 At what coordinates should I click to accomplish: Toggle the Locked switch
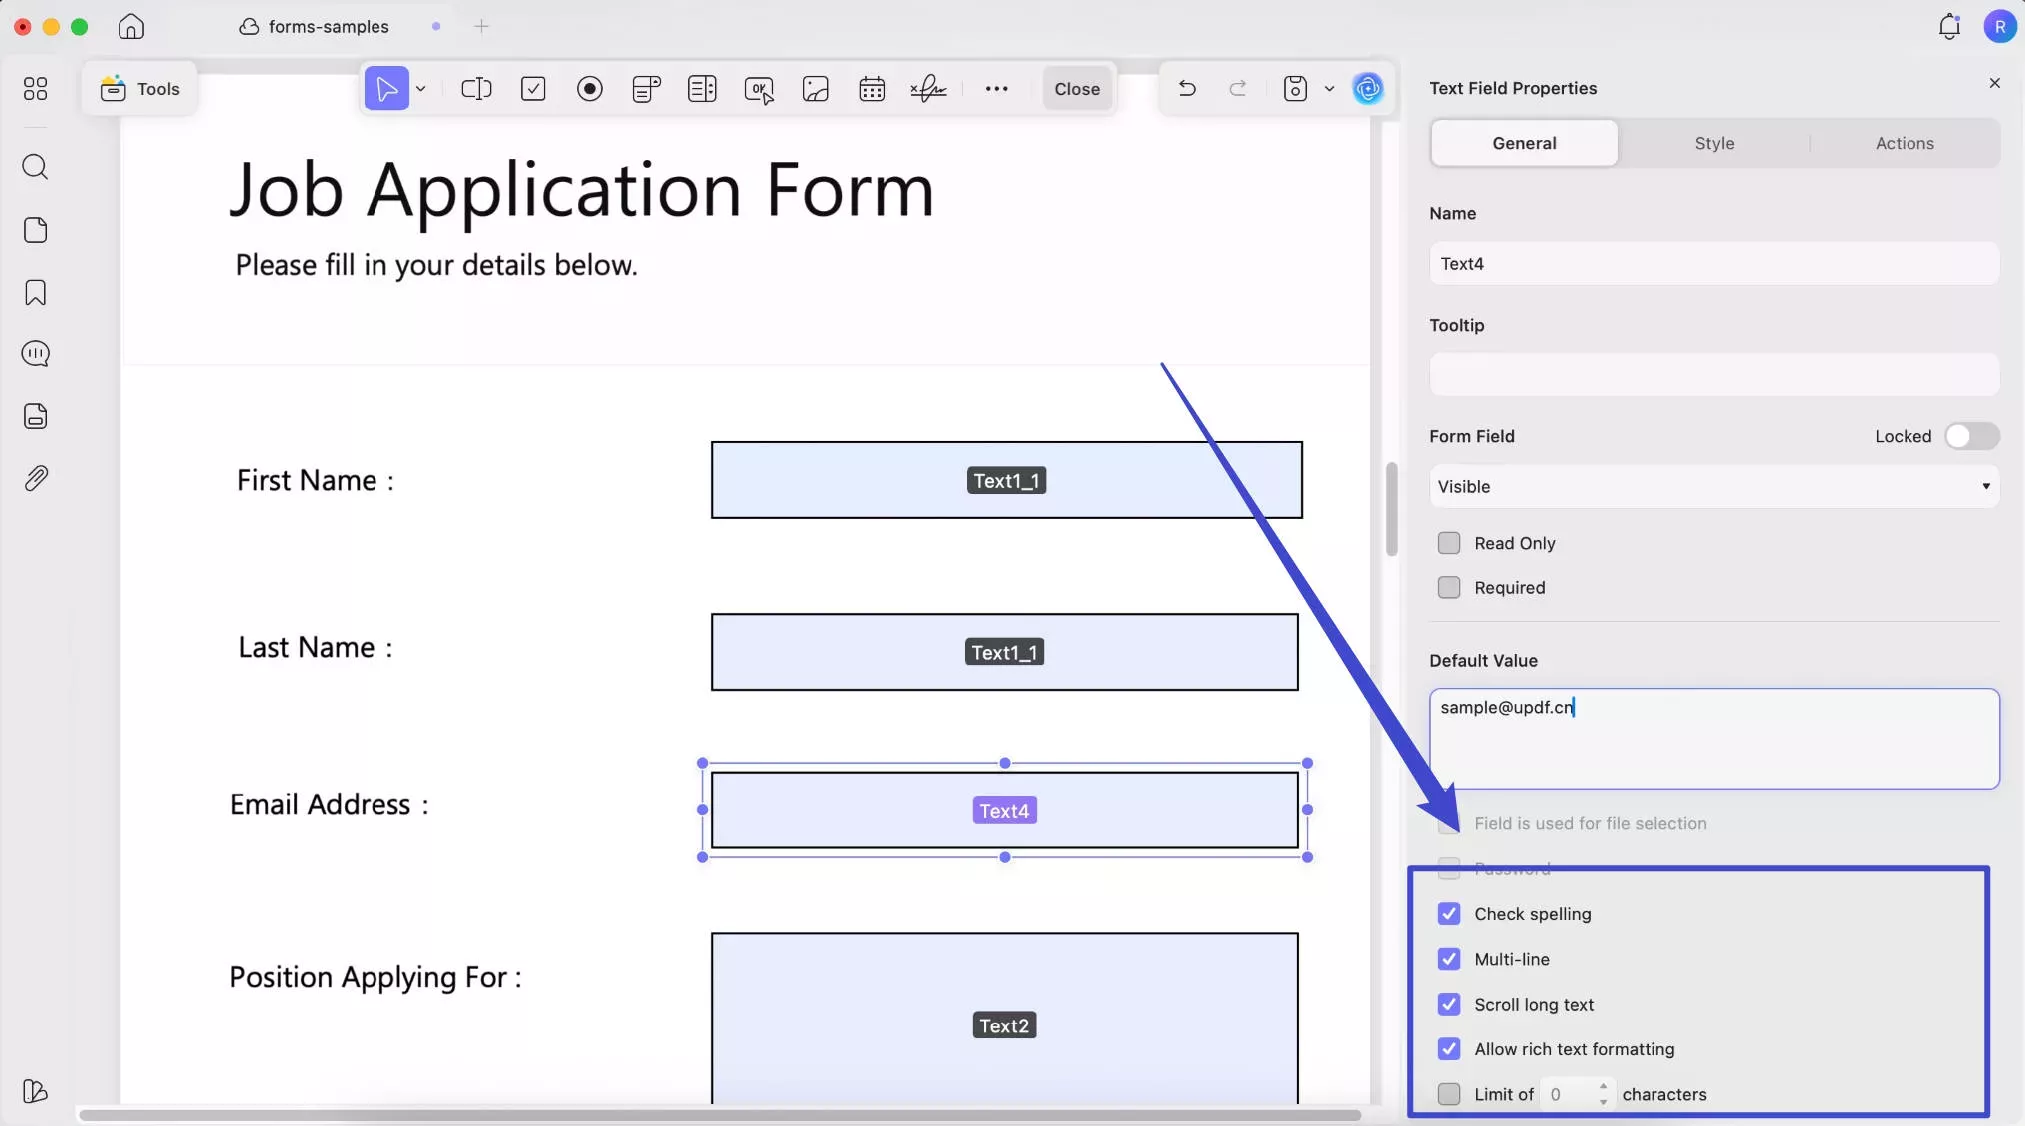(1971, 436)
